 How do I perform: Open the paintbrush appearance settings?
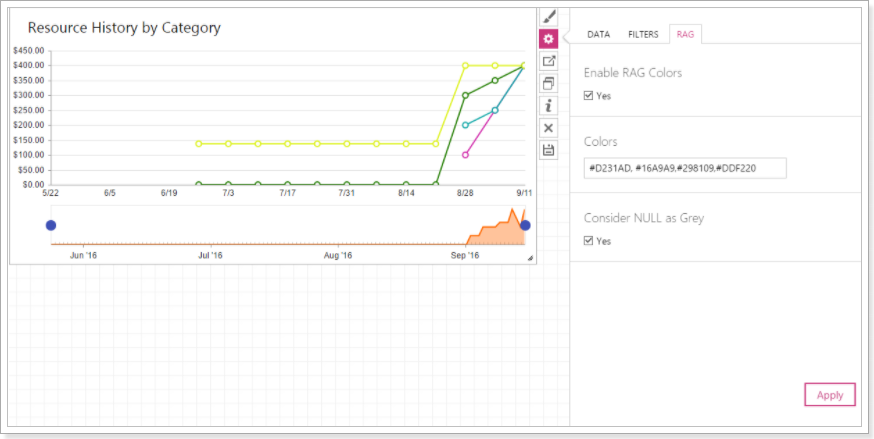point(548,17)
